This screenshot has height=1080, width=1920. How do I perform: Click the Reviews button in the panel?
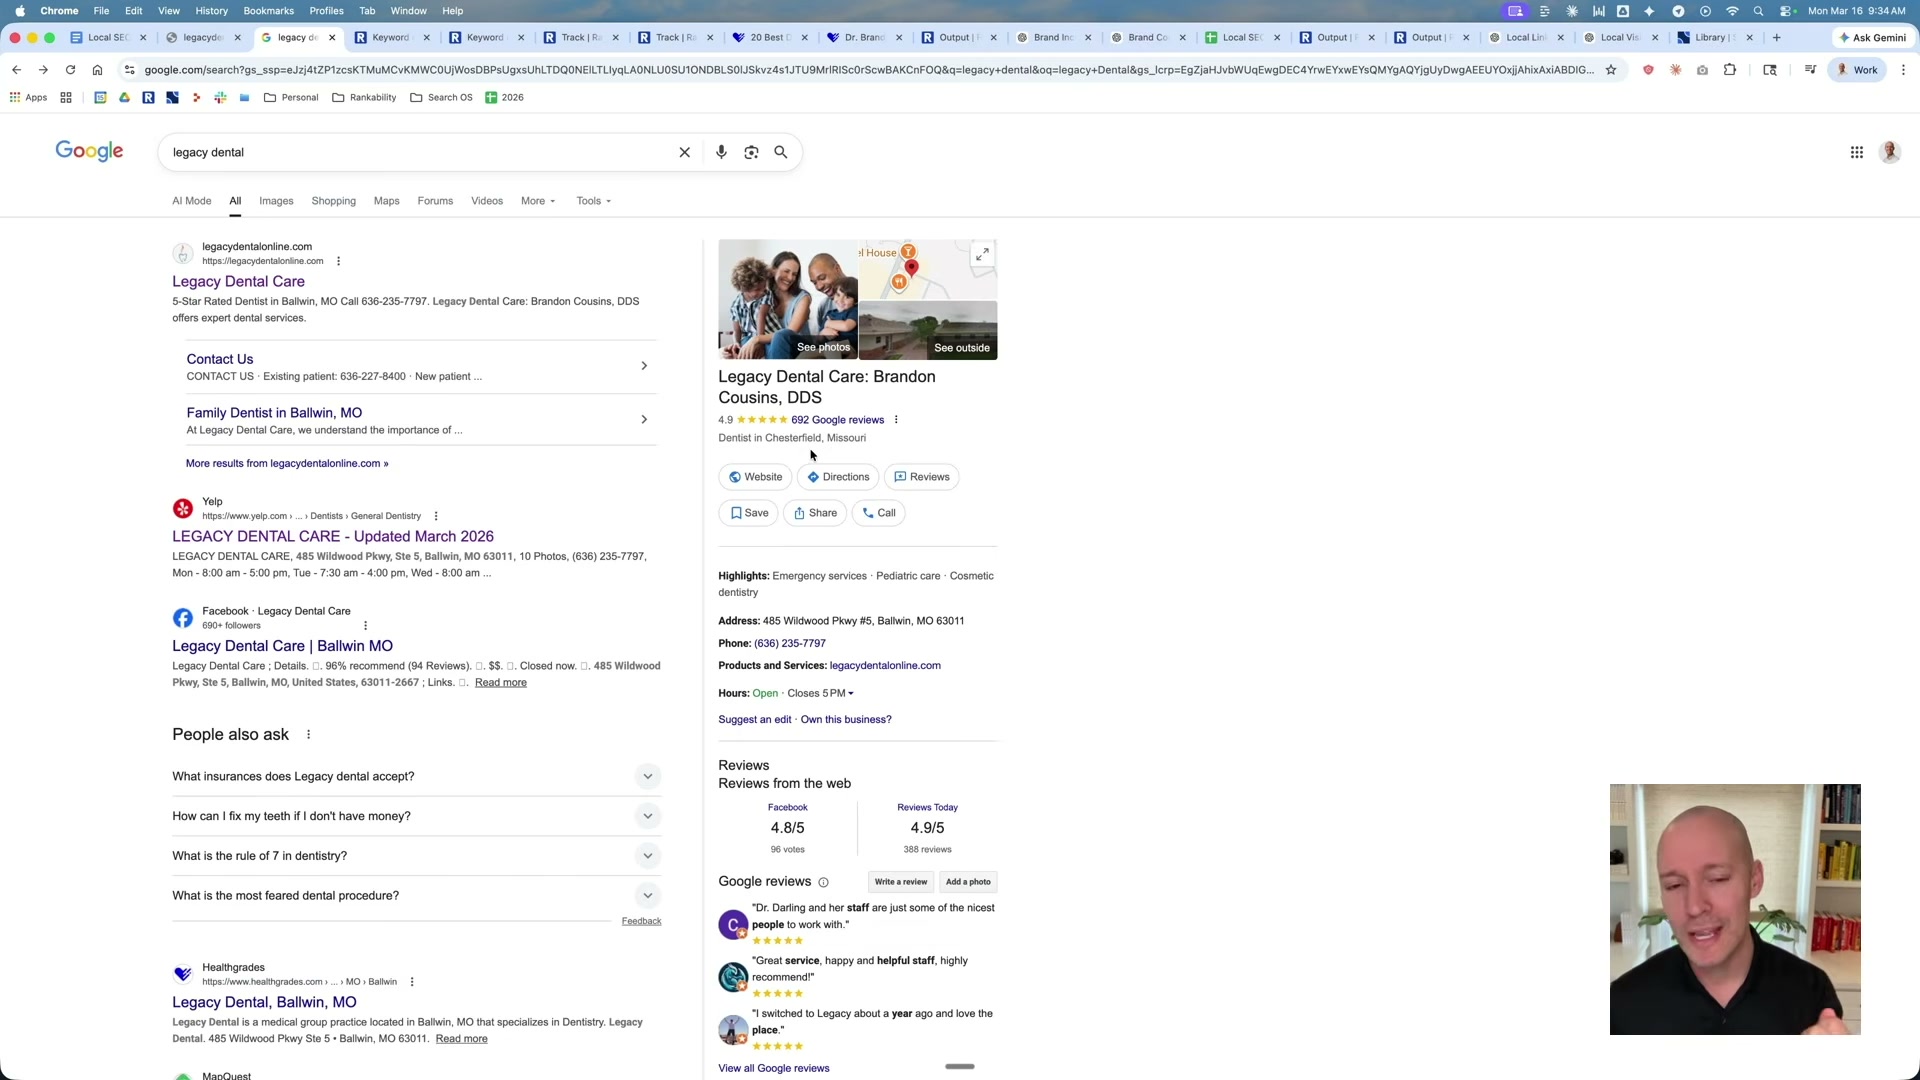921,477
